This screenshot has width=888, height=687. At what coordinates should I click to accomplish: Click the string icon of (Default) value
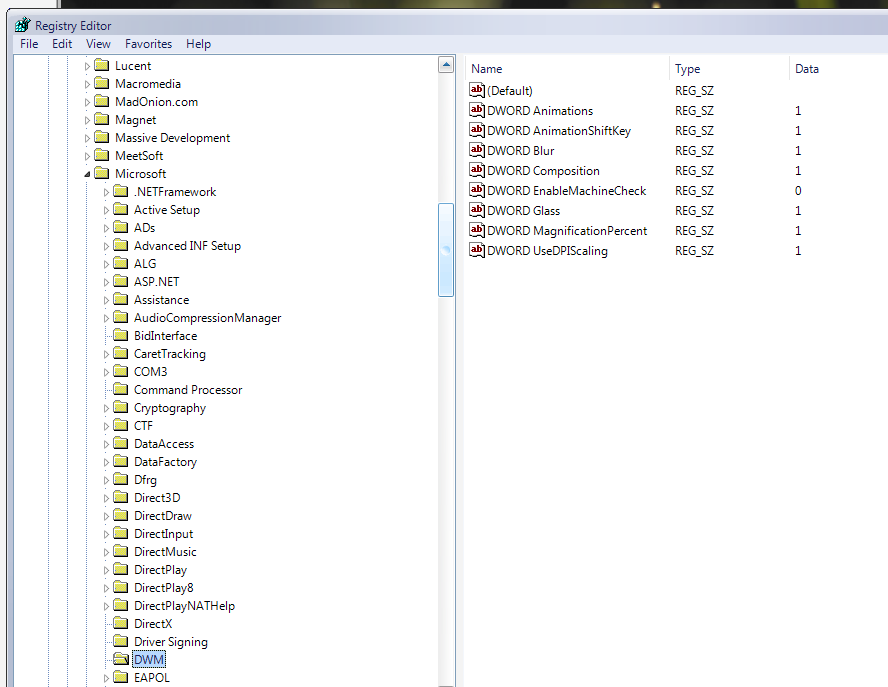(477, 90)
